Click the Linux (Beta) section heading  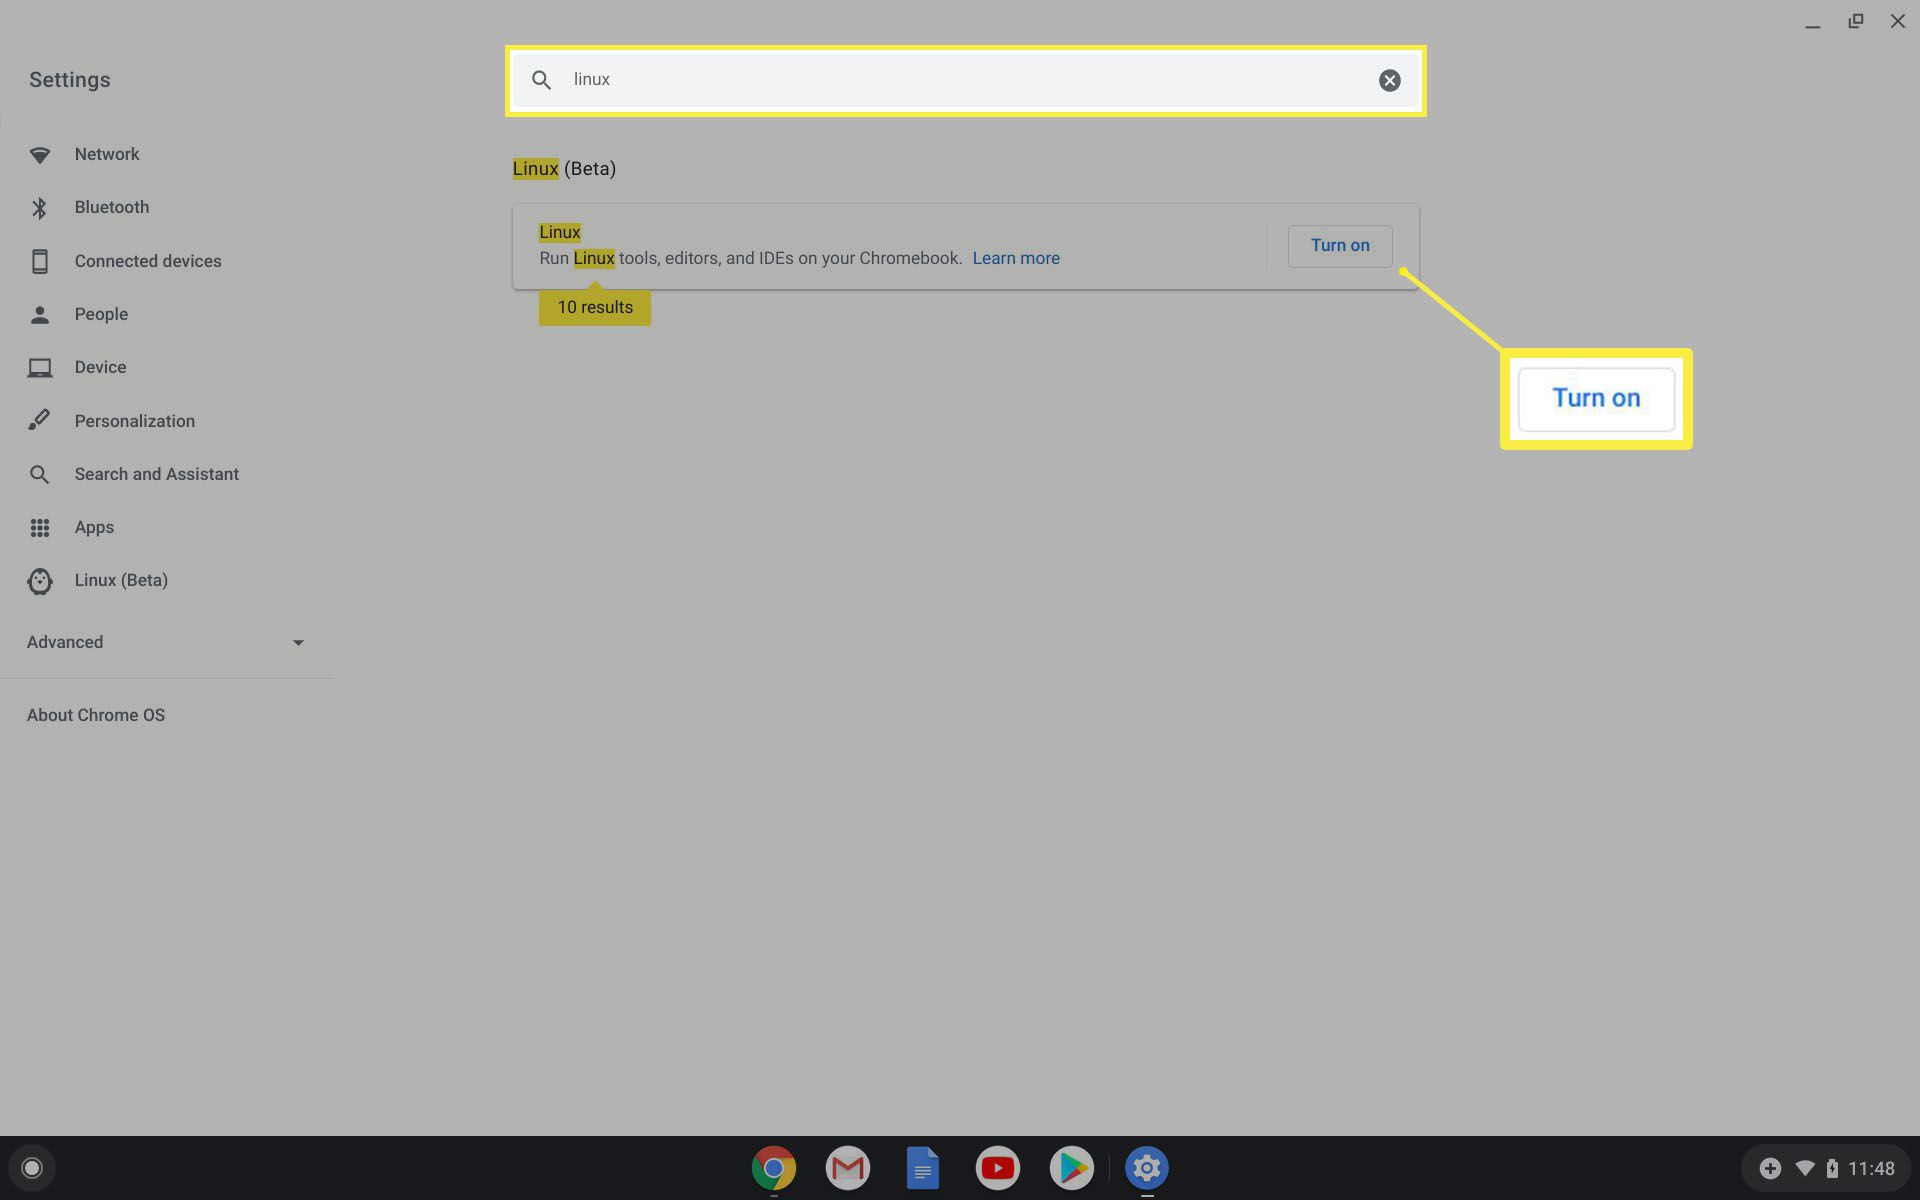[564, 169]
